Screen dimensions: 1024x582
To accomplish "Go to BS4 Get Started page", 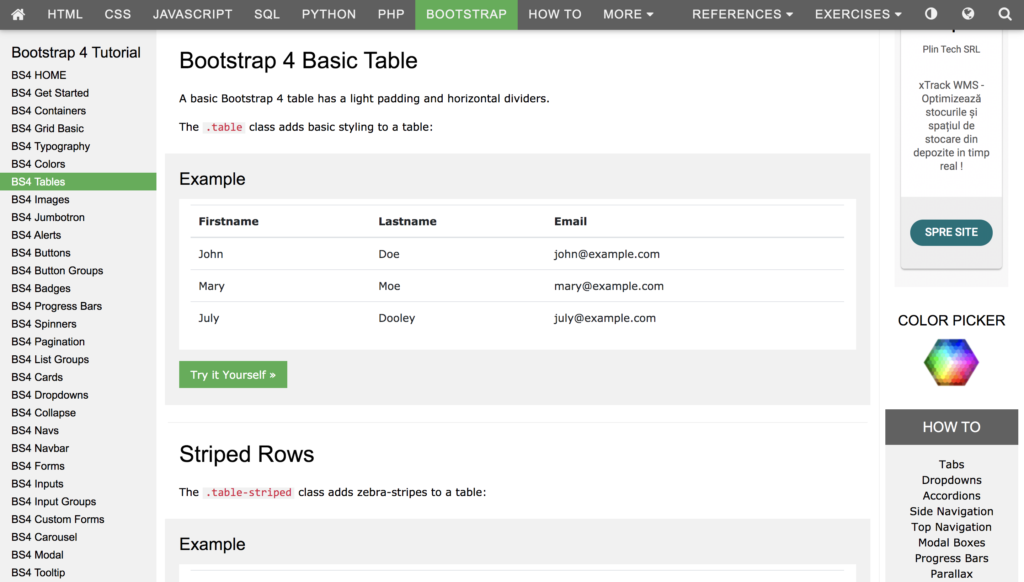I will [50, 93].
